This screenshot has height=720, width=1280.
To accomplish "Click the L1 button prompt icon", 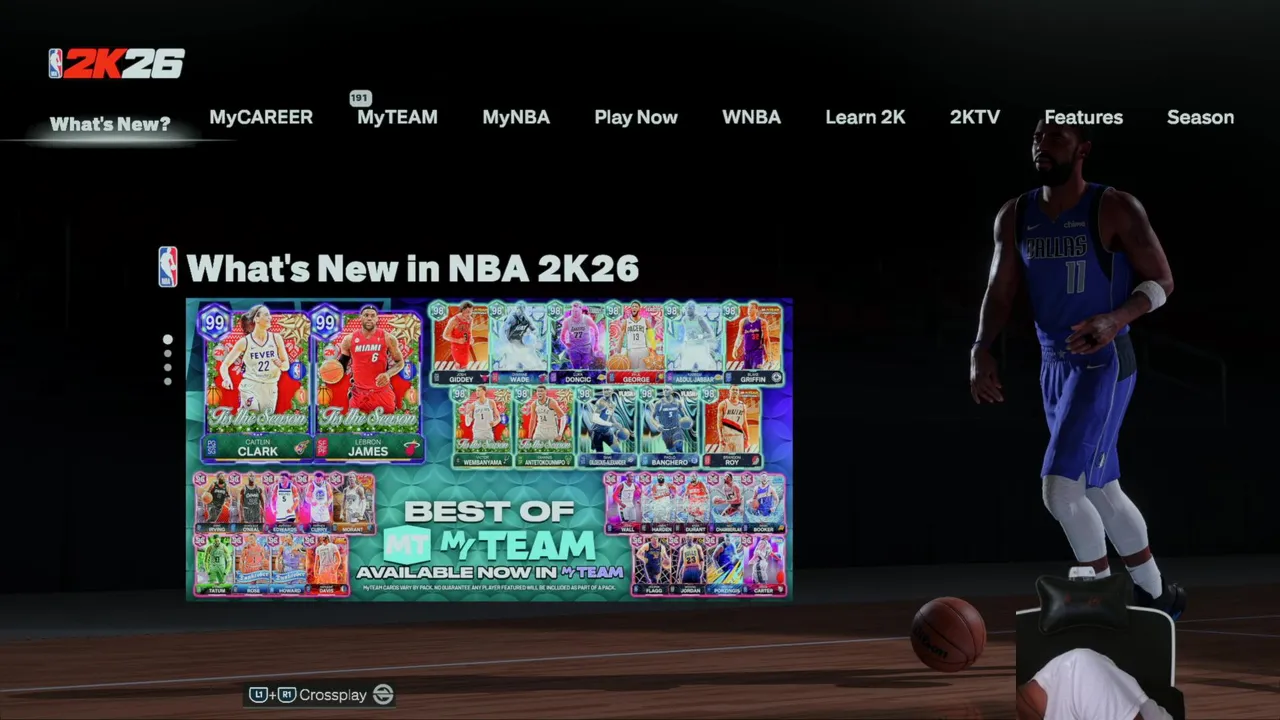I will [258, 694].
